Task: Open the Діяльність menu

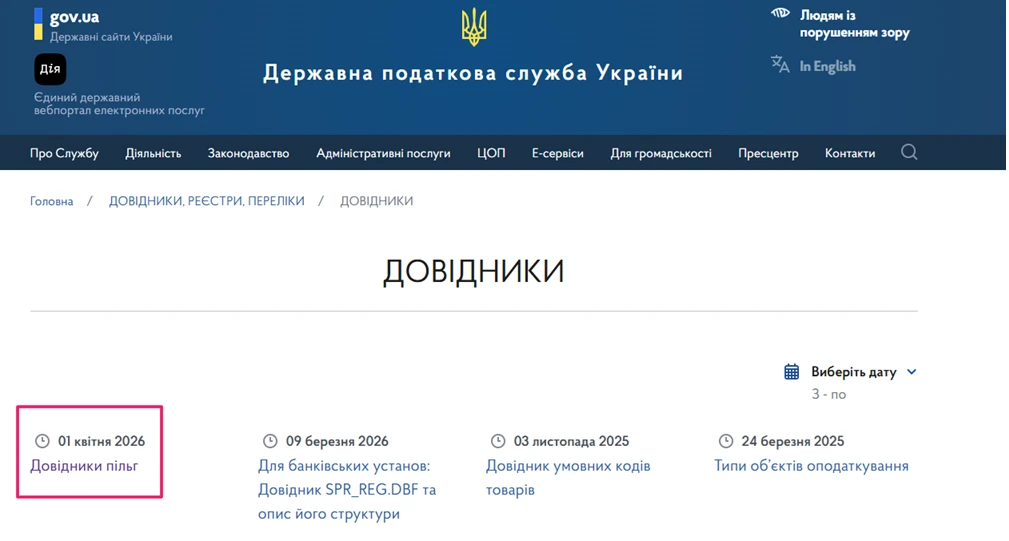Action: 153,153
